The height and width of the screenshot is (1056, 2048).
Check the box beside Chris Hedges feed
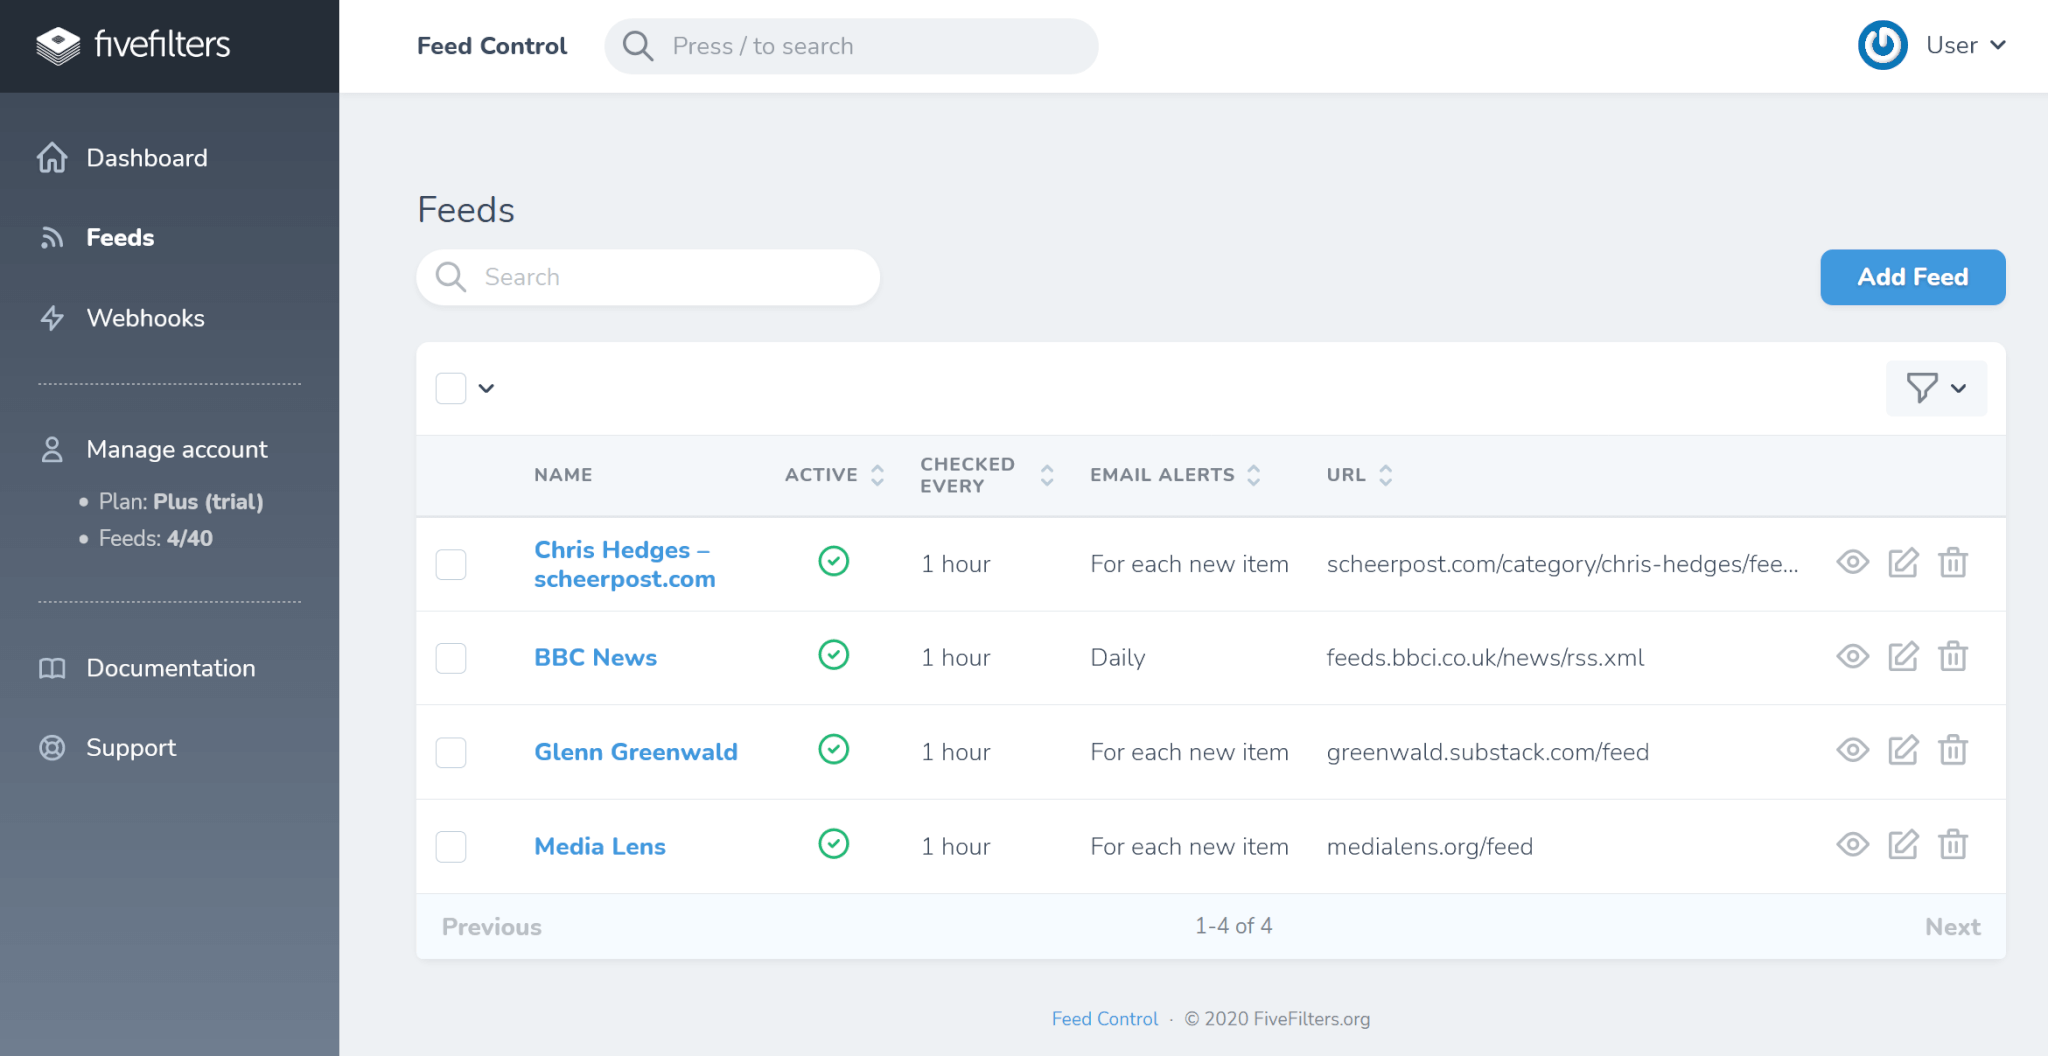[x=450, y=563]
